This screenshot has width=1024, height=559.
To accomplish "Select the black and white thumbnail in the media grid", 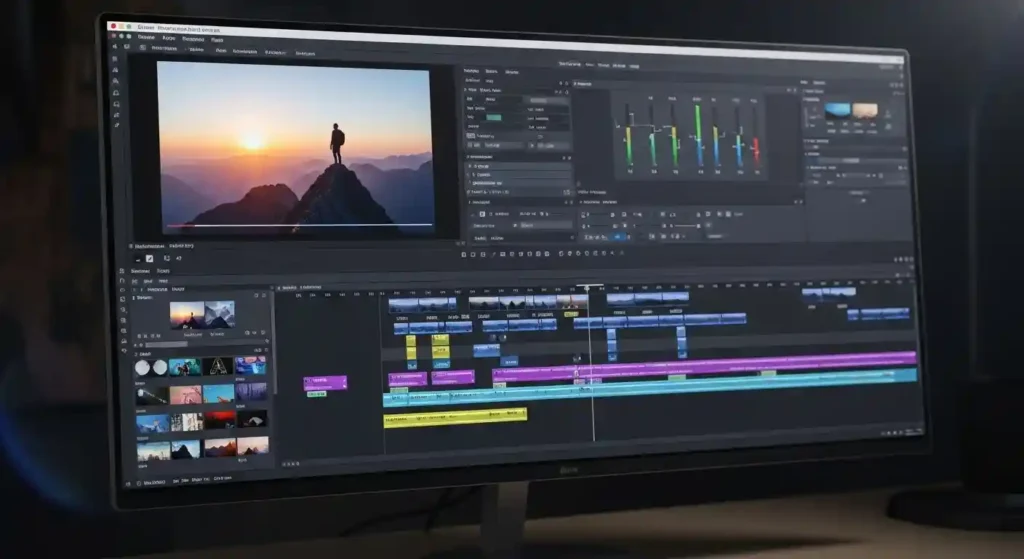I will [186, 423].
